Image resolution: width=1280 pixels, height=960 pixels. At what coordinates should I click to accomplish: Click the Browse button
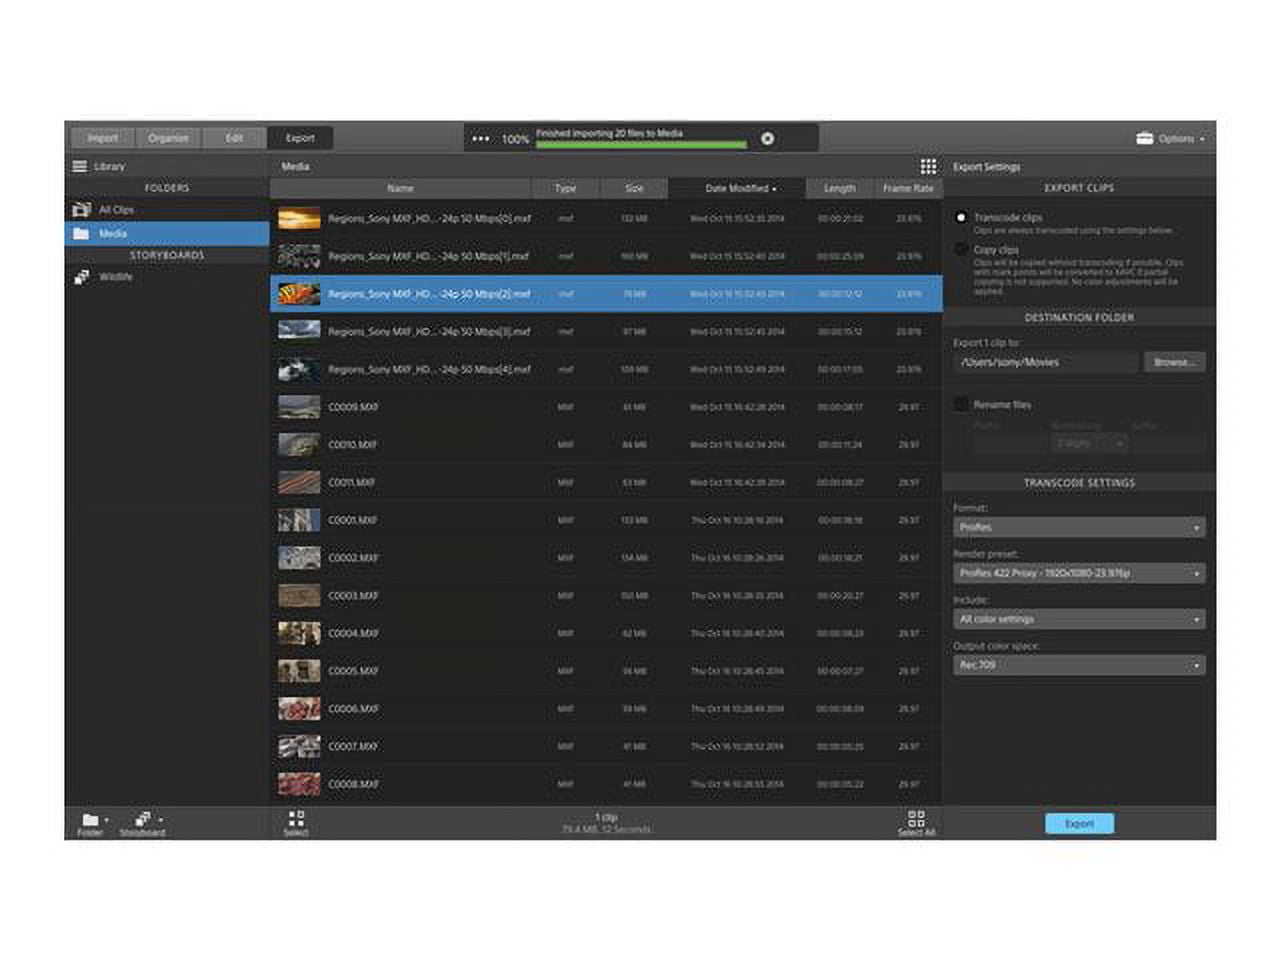click(x=1174, y=362)
